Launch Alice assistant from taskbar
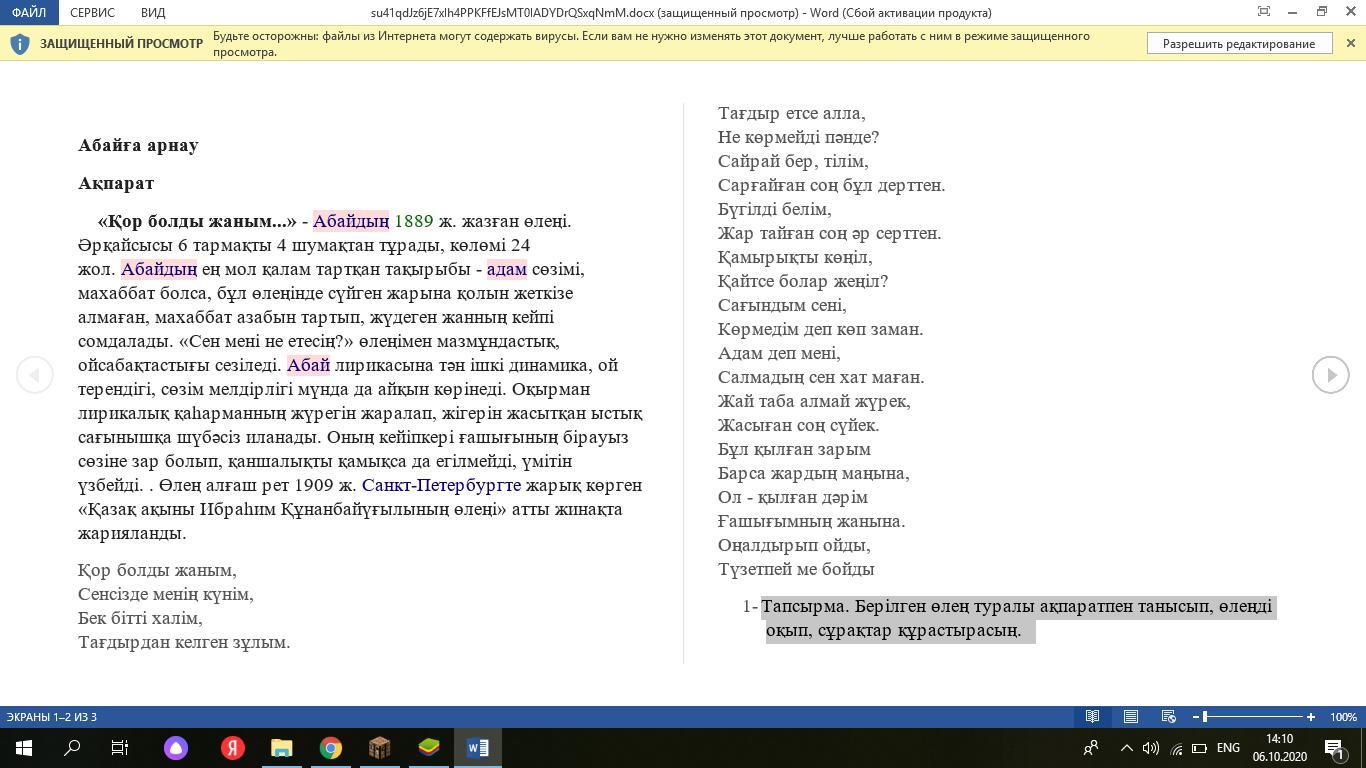The width and height of the screenshot is (1366, 768). pyautogui.click(x=176, y=748)
